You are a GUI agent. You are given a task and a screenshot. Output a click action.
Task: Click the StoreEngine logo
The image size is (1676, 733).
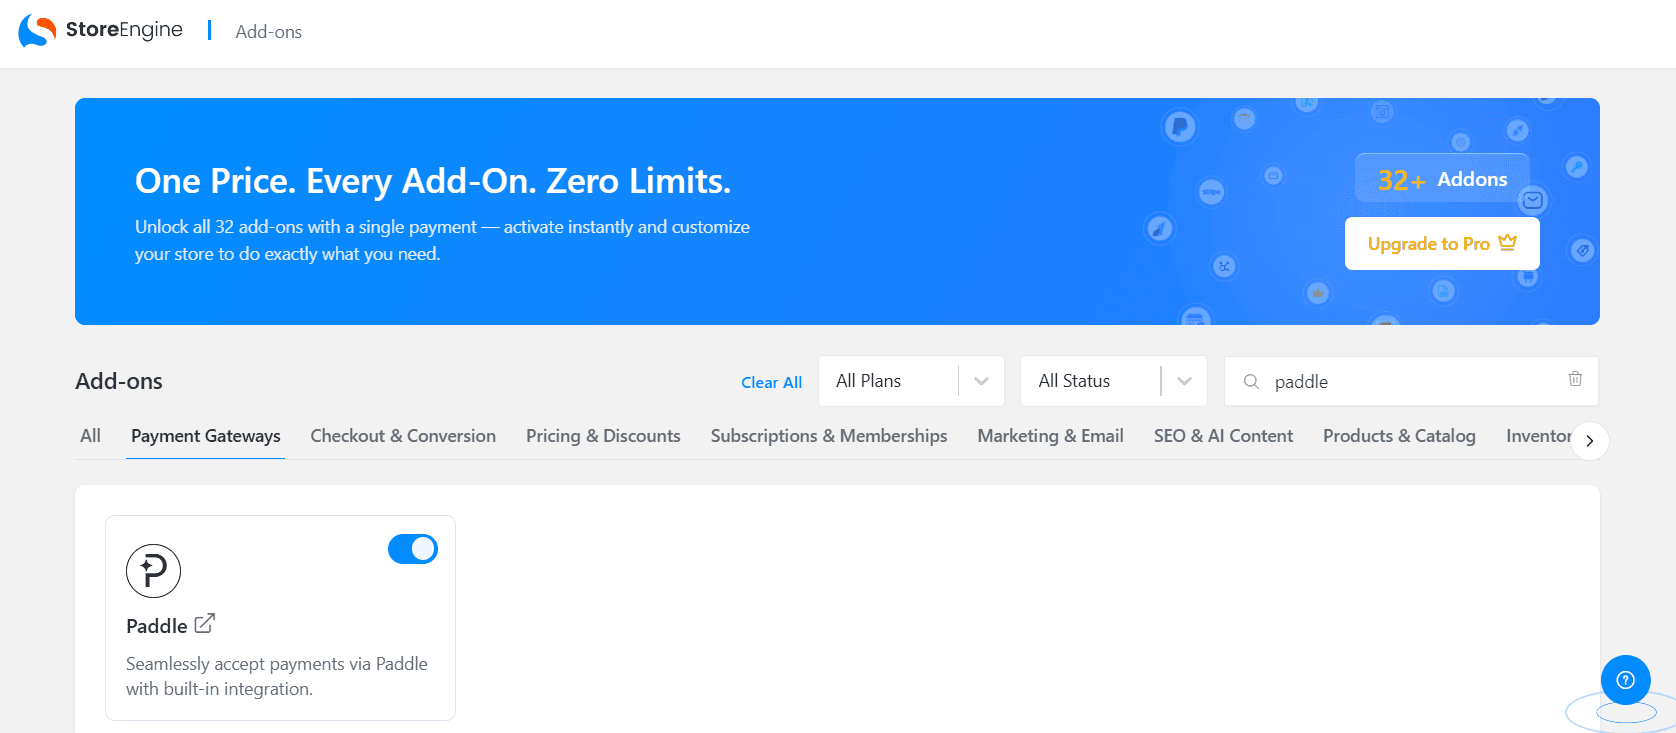click(100, 30)
